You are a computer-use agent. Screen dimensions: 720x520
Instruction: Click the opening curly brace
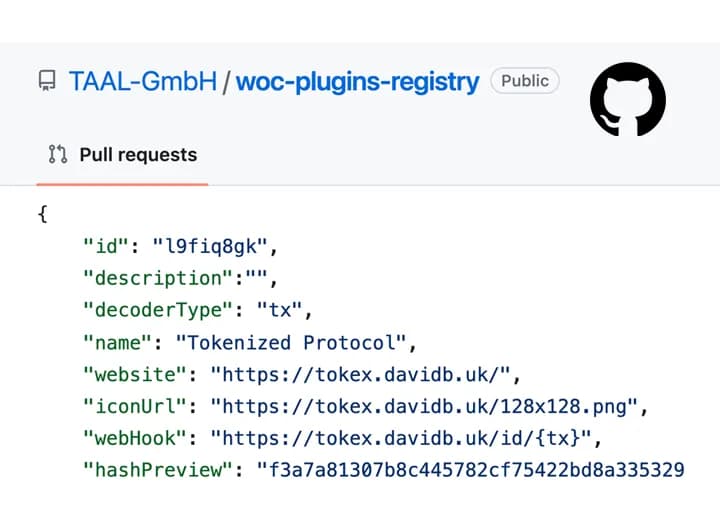click(x=43, y=214)
